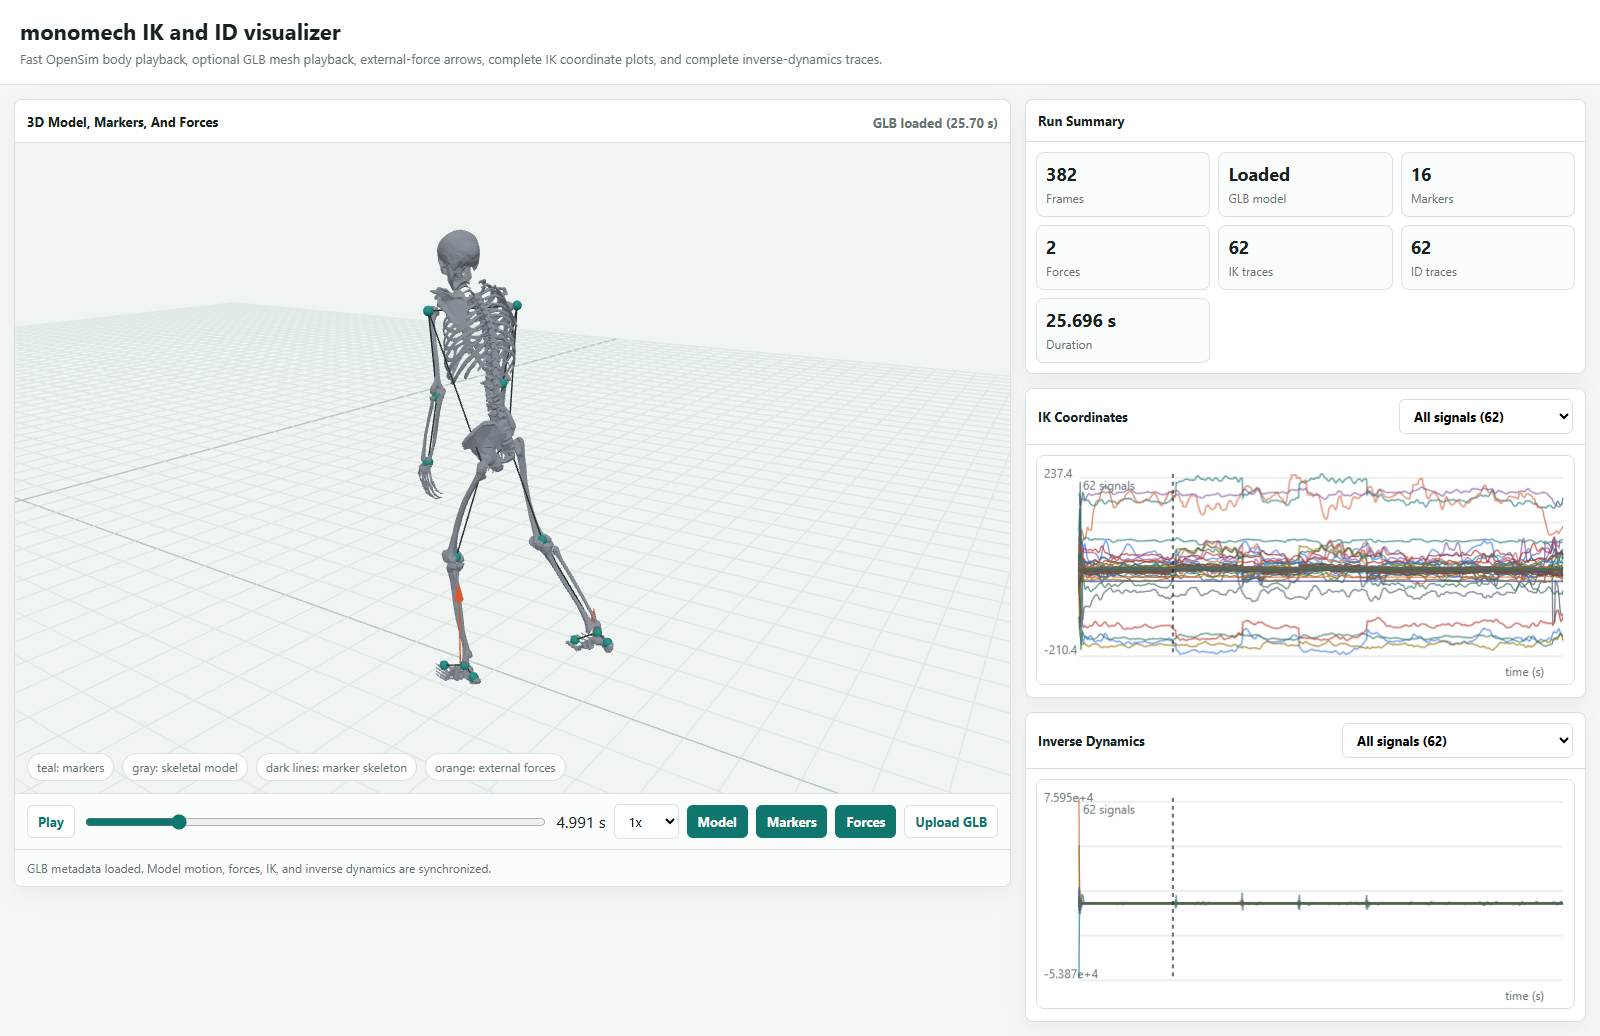Click the 7.595e+4 axis label

pyautogui.click(x=1068, y=798)
